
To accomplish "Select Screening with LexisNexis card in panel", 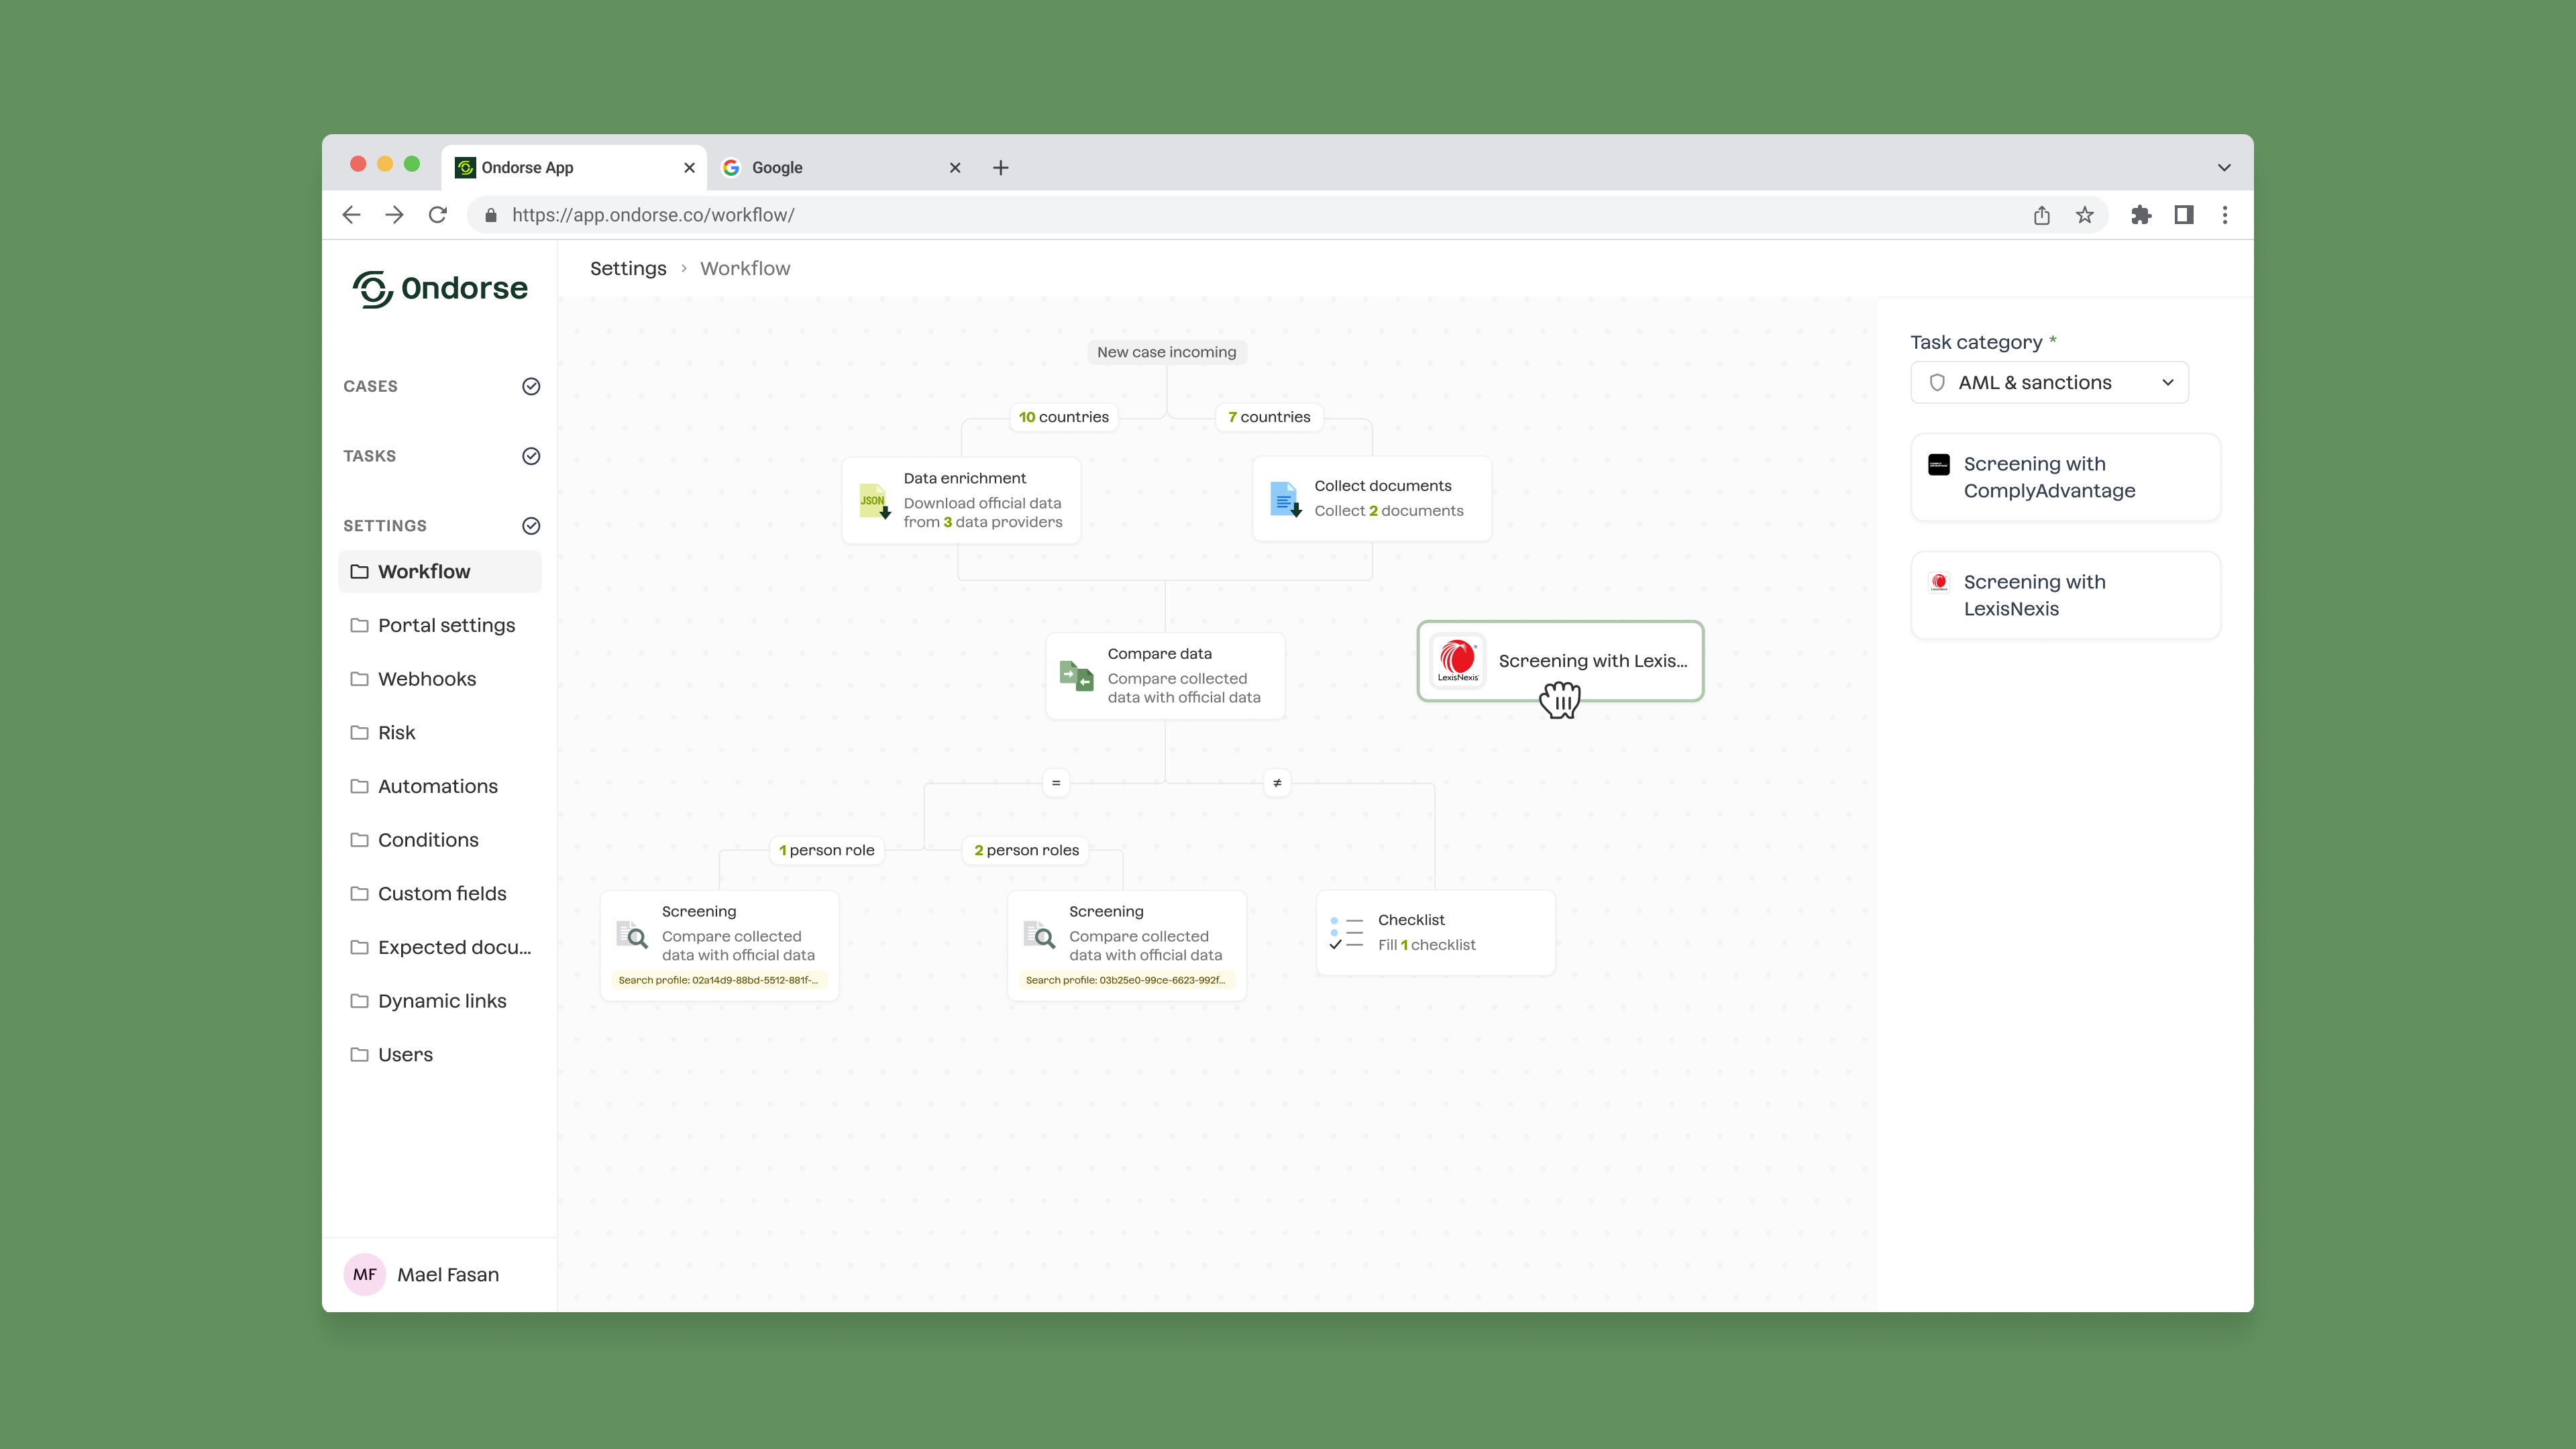I will pos(2065,595).
